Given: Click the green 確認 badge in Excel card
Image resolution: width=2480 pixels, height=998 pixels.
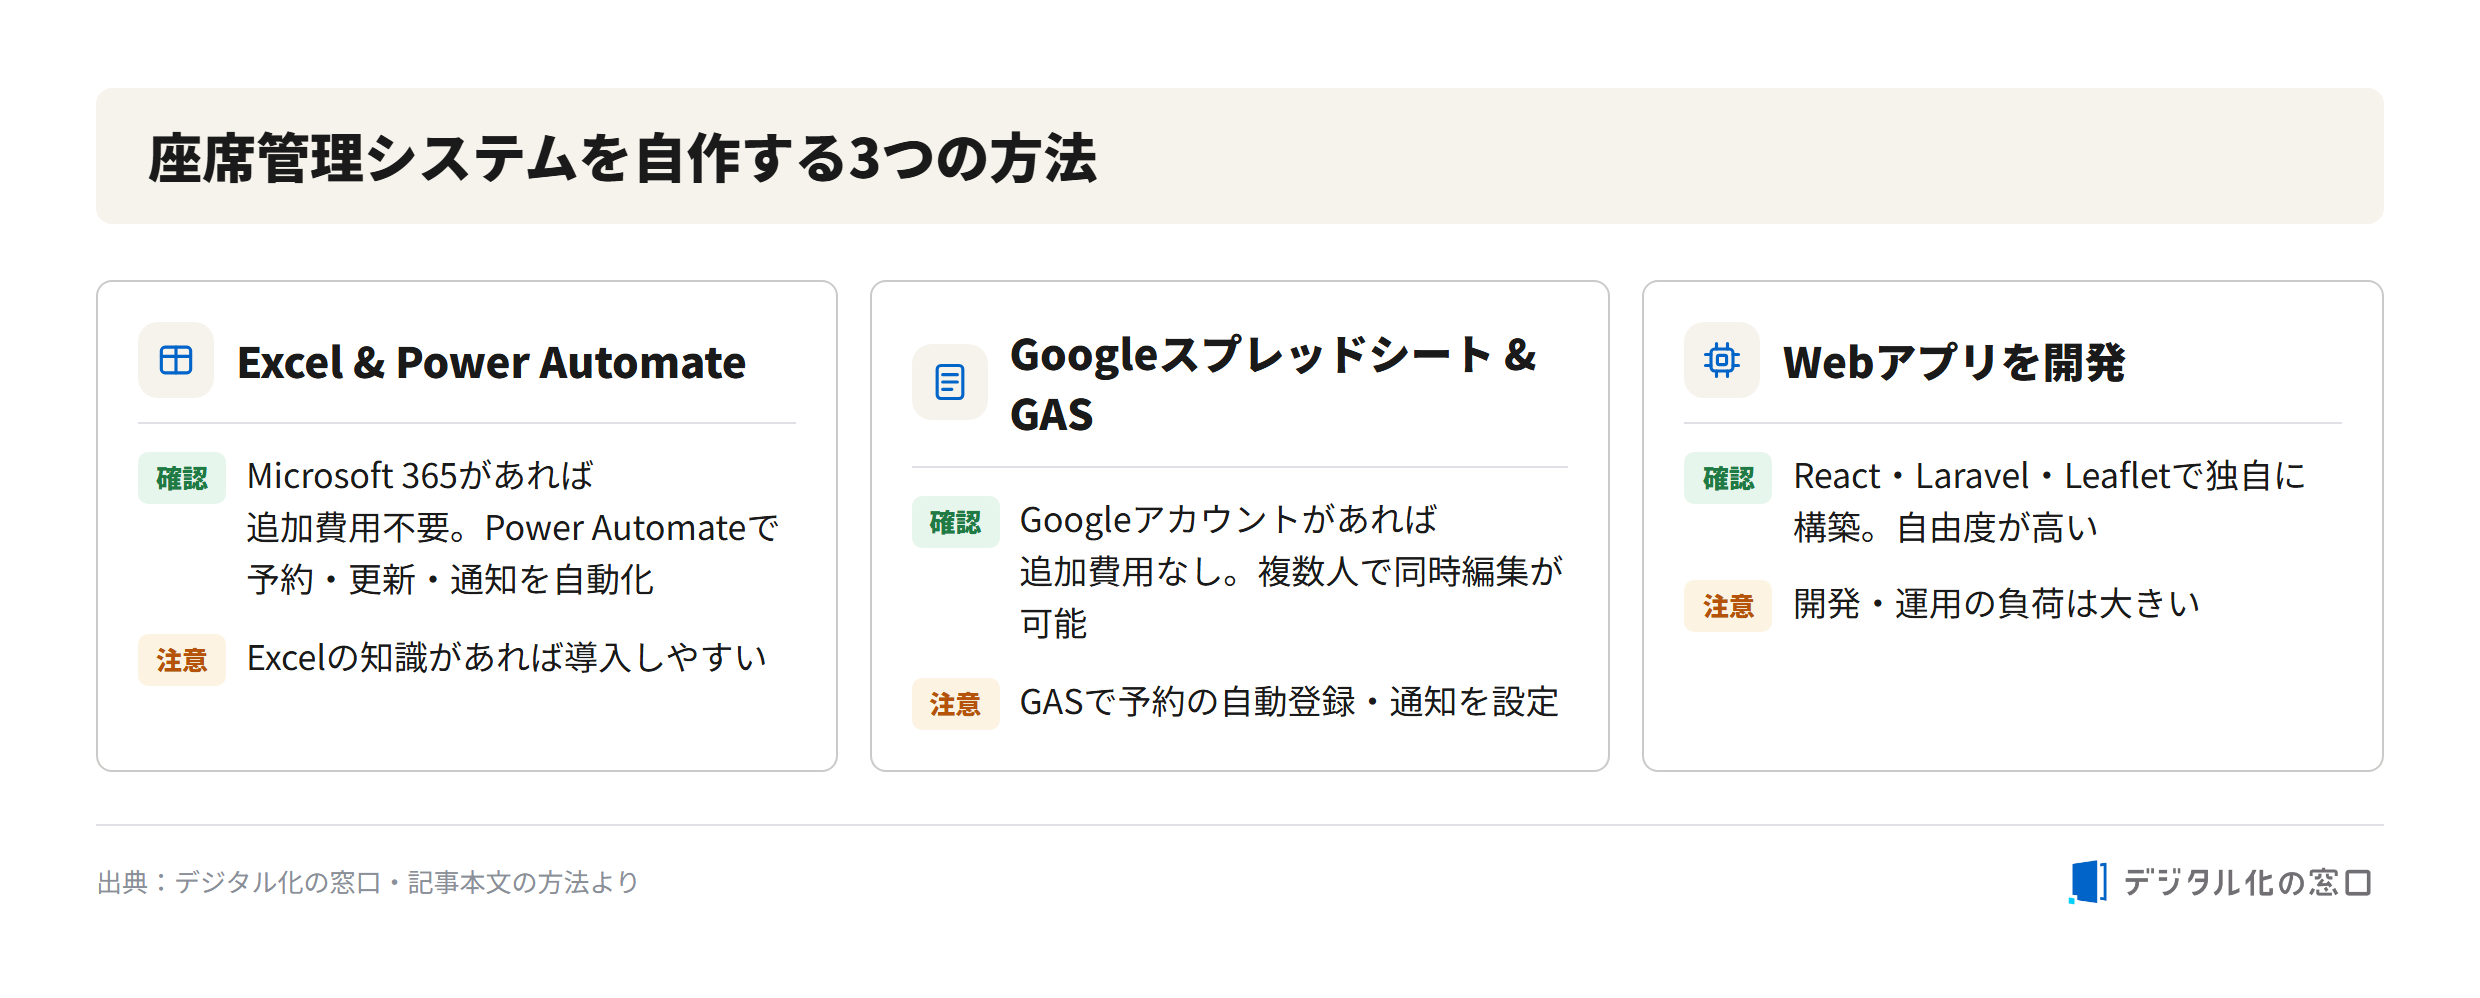Looking at the screenshot, I should click(182, 478).
